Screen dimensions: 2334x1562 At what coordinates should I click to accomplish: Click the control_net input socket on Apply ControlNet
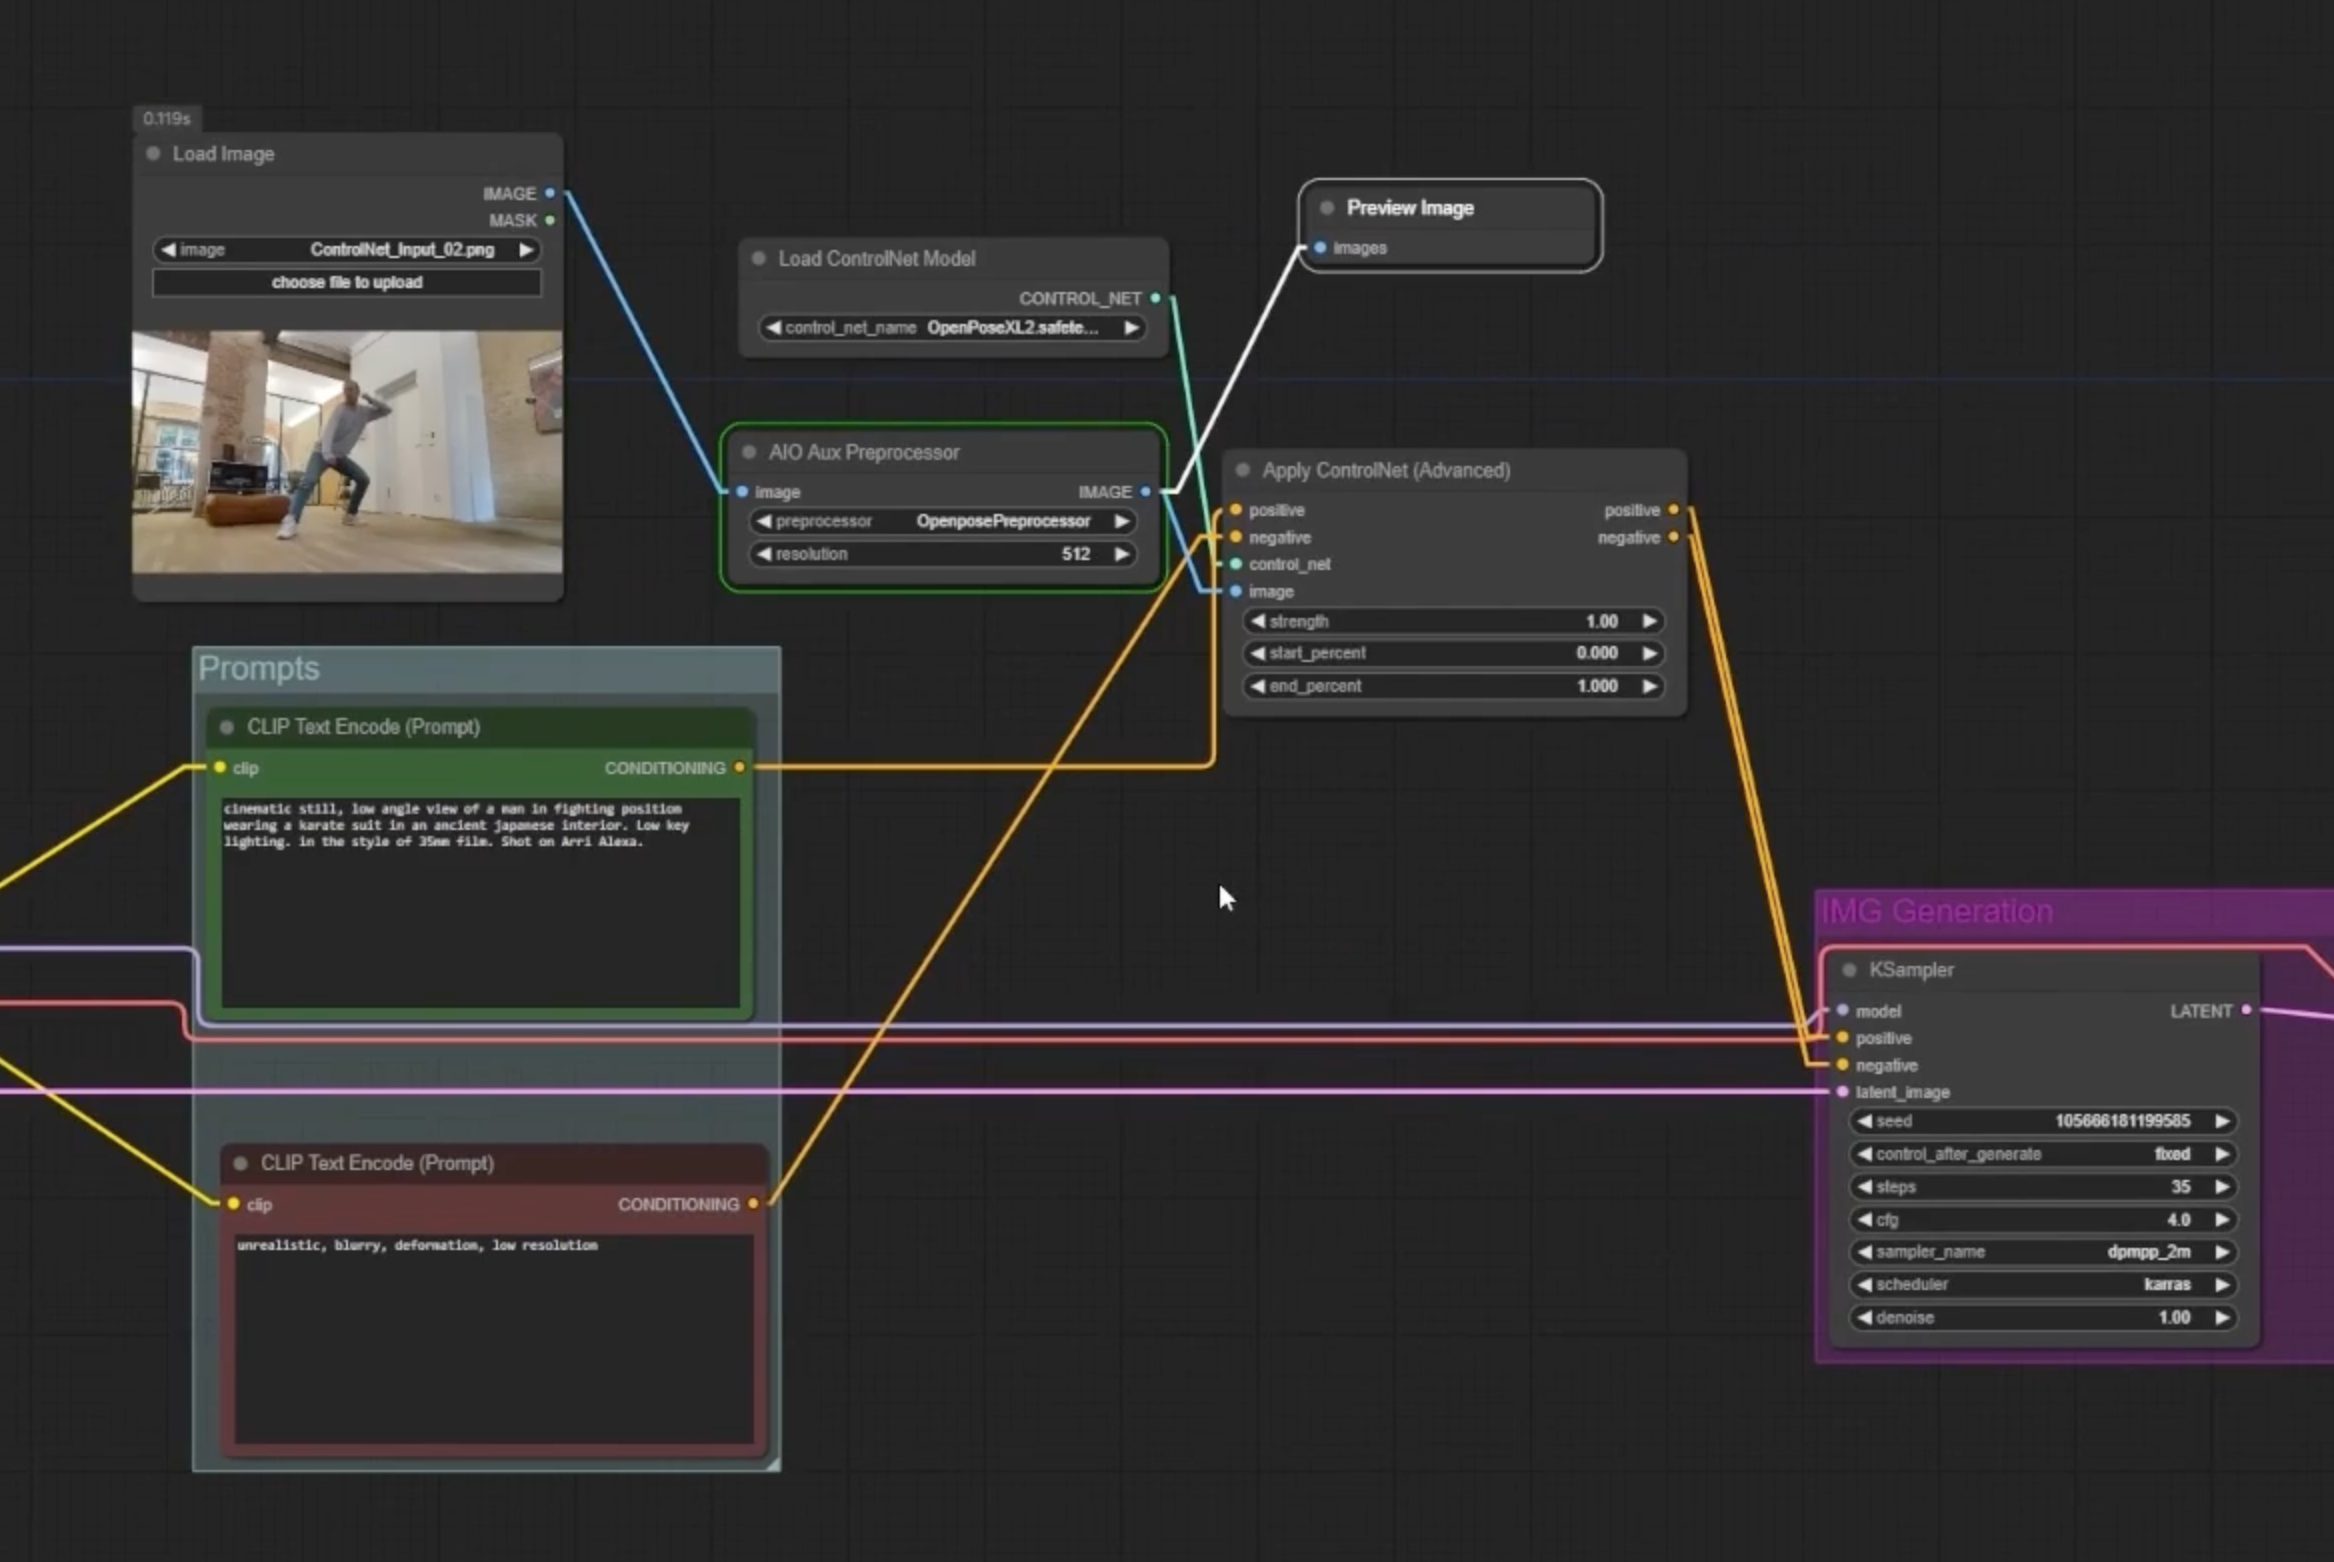click(1236, 564)
